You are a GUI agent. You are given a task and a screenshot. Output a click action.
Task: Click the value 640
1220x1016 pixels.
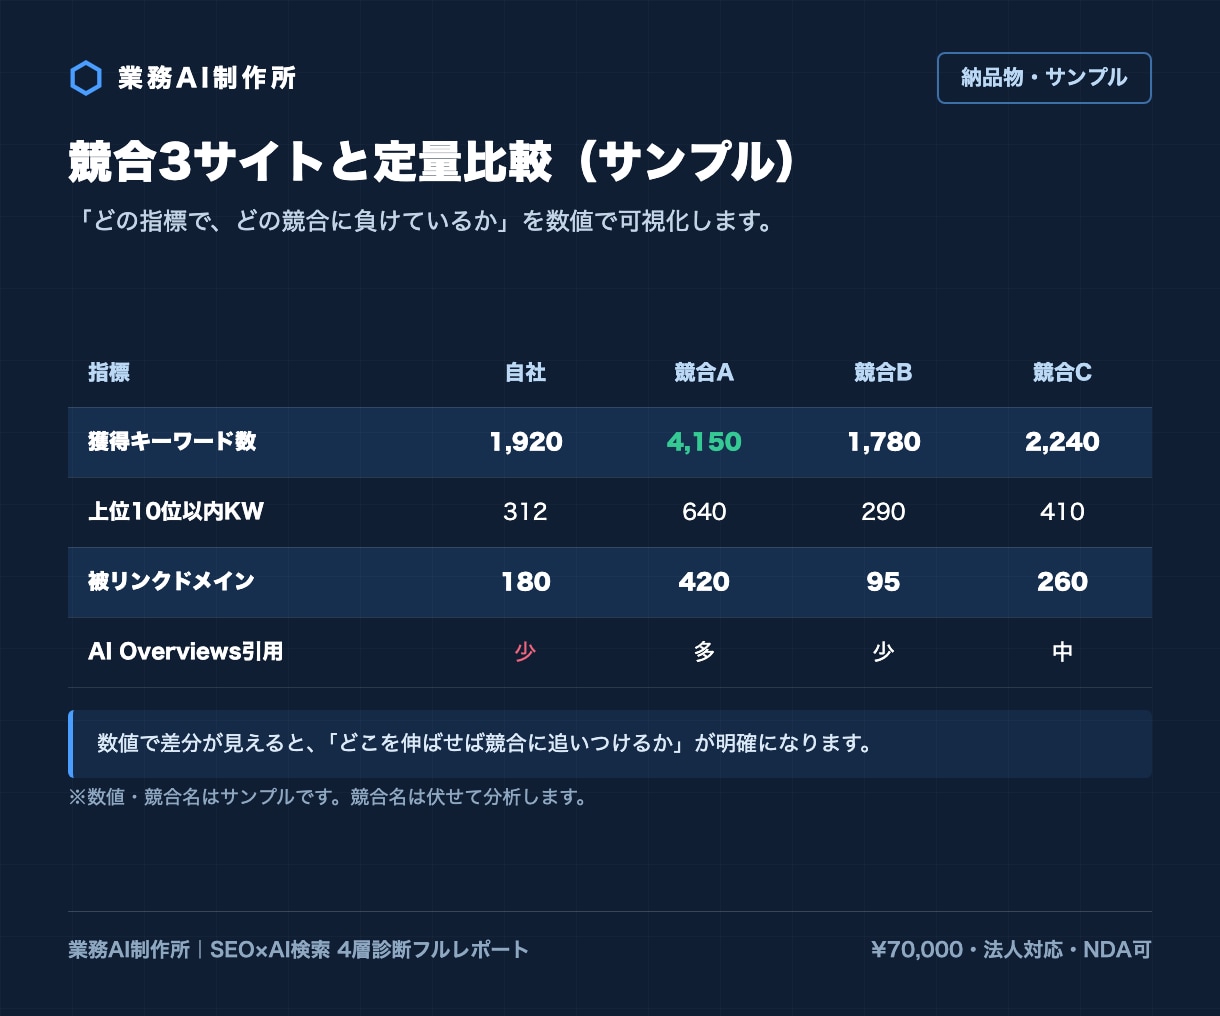click(x=704, y=512)
